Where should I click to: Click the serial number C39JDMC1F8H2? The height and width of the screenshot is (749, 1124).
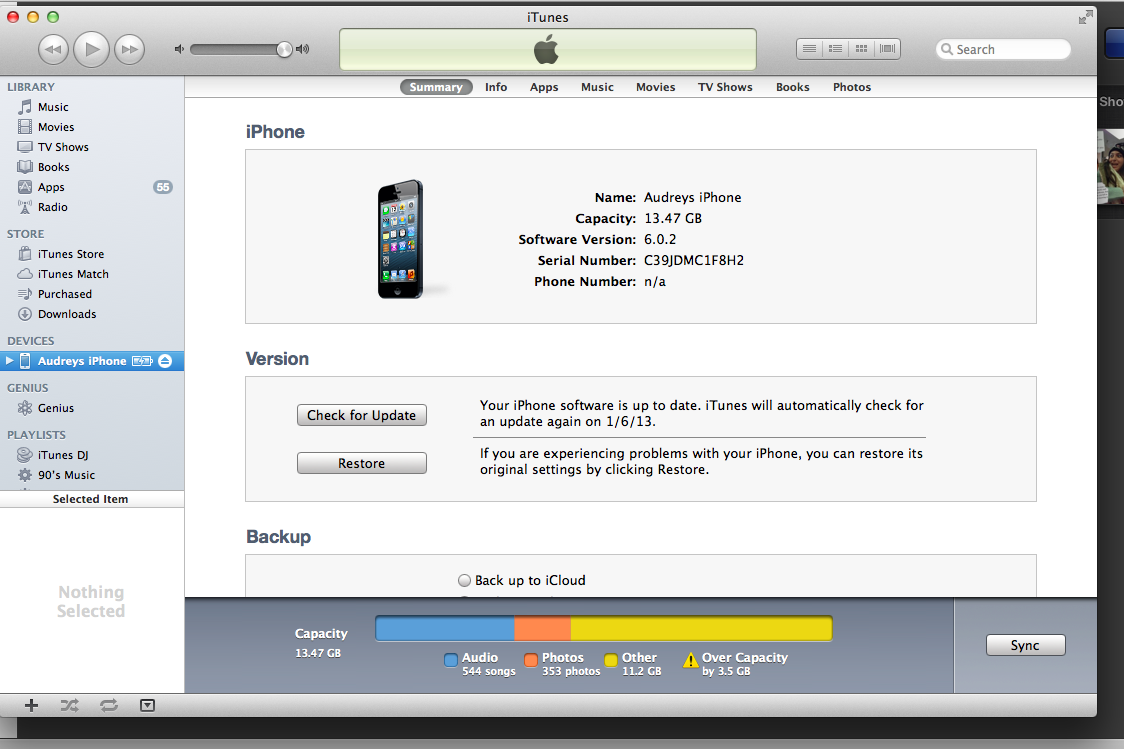pyautogui.click(x=694, y=260)
